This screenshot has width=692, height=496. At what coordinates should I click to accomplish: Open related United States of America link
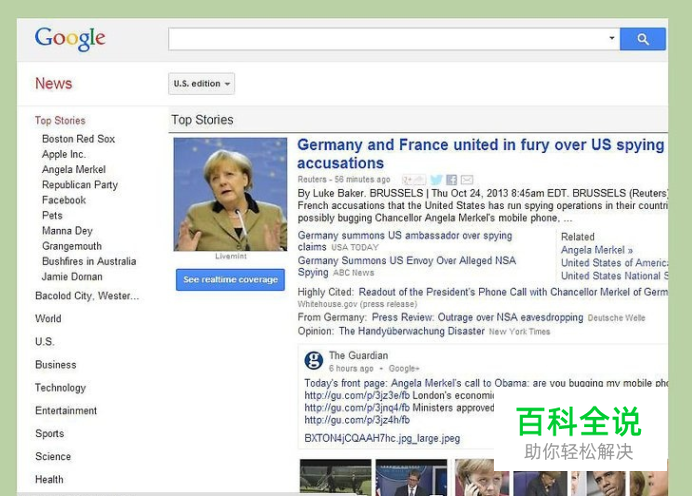pyautogui.click(x=614, y=263)
